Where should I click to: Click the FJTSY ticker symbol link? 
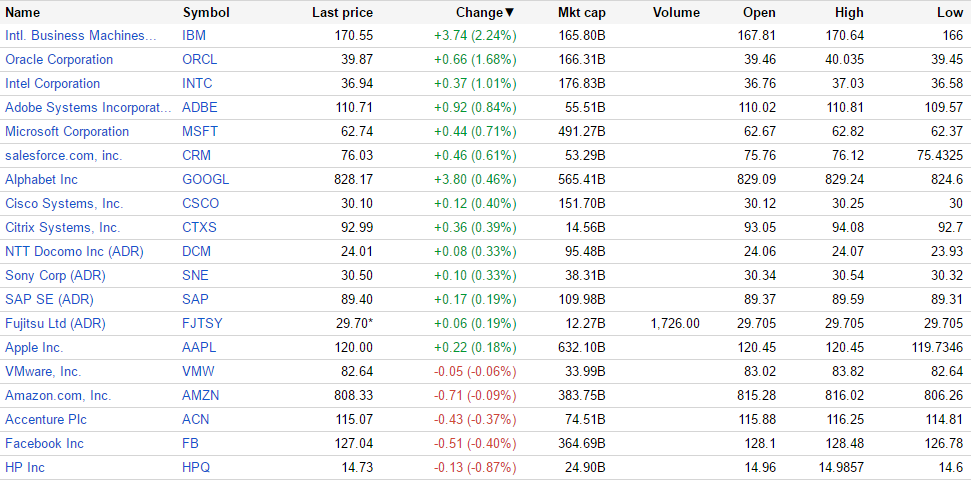[202, 324]
